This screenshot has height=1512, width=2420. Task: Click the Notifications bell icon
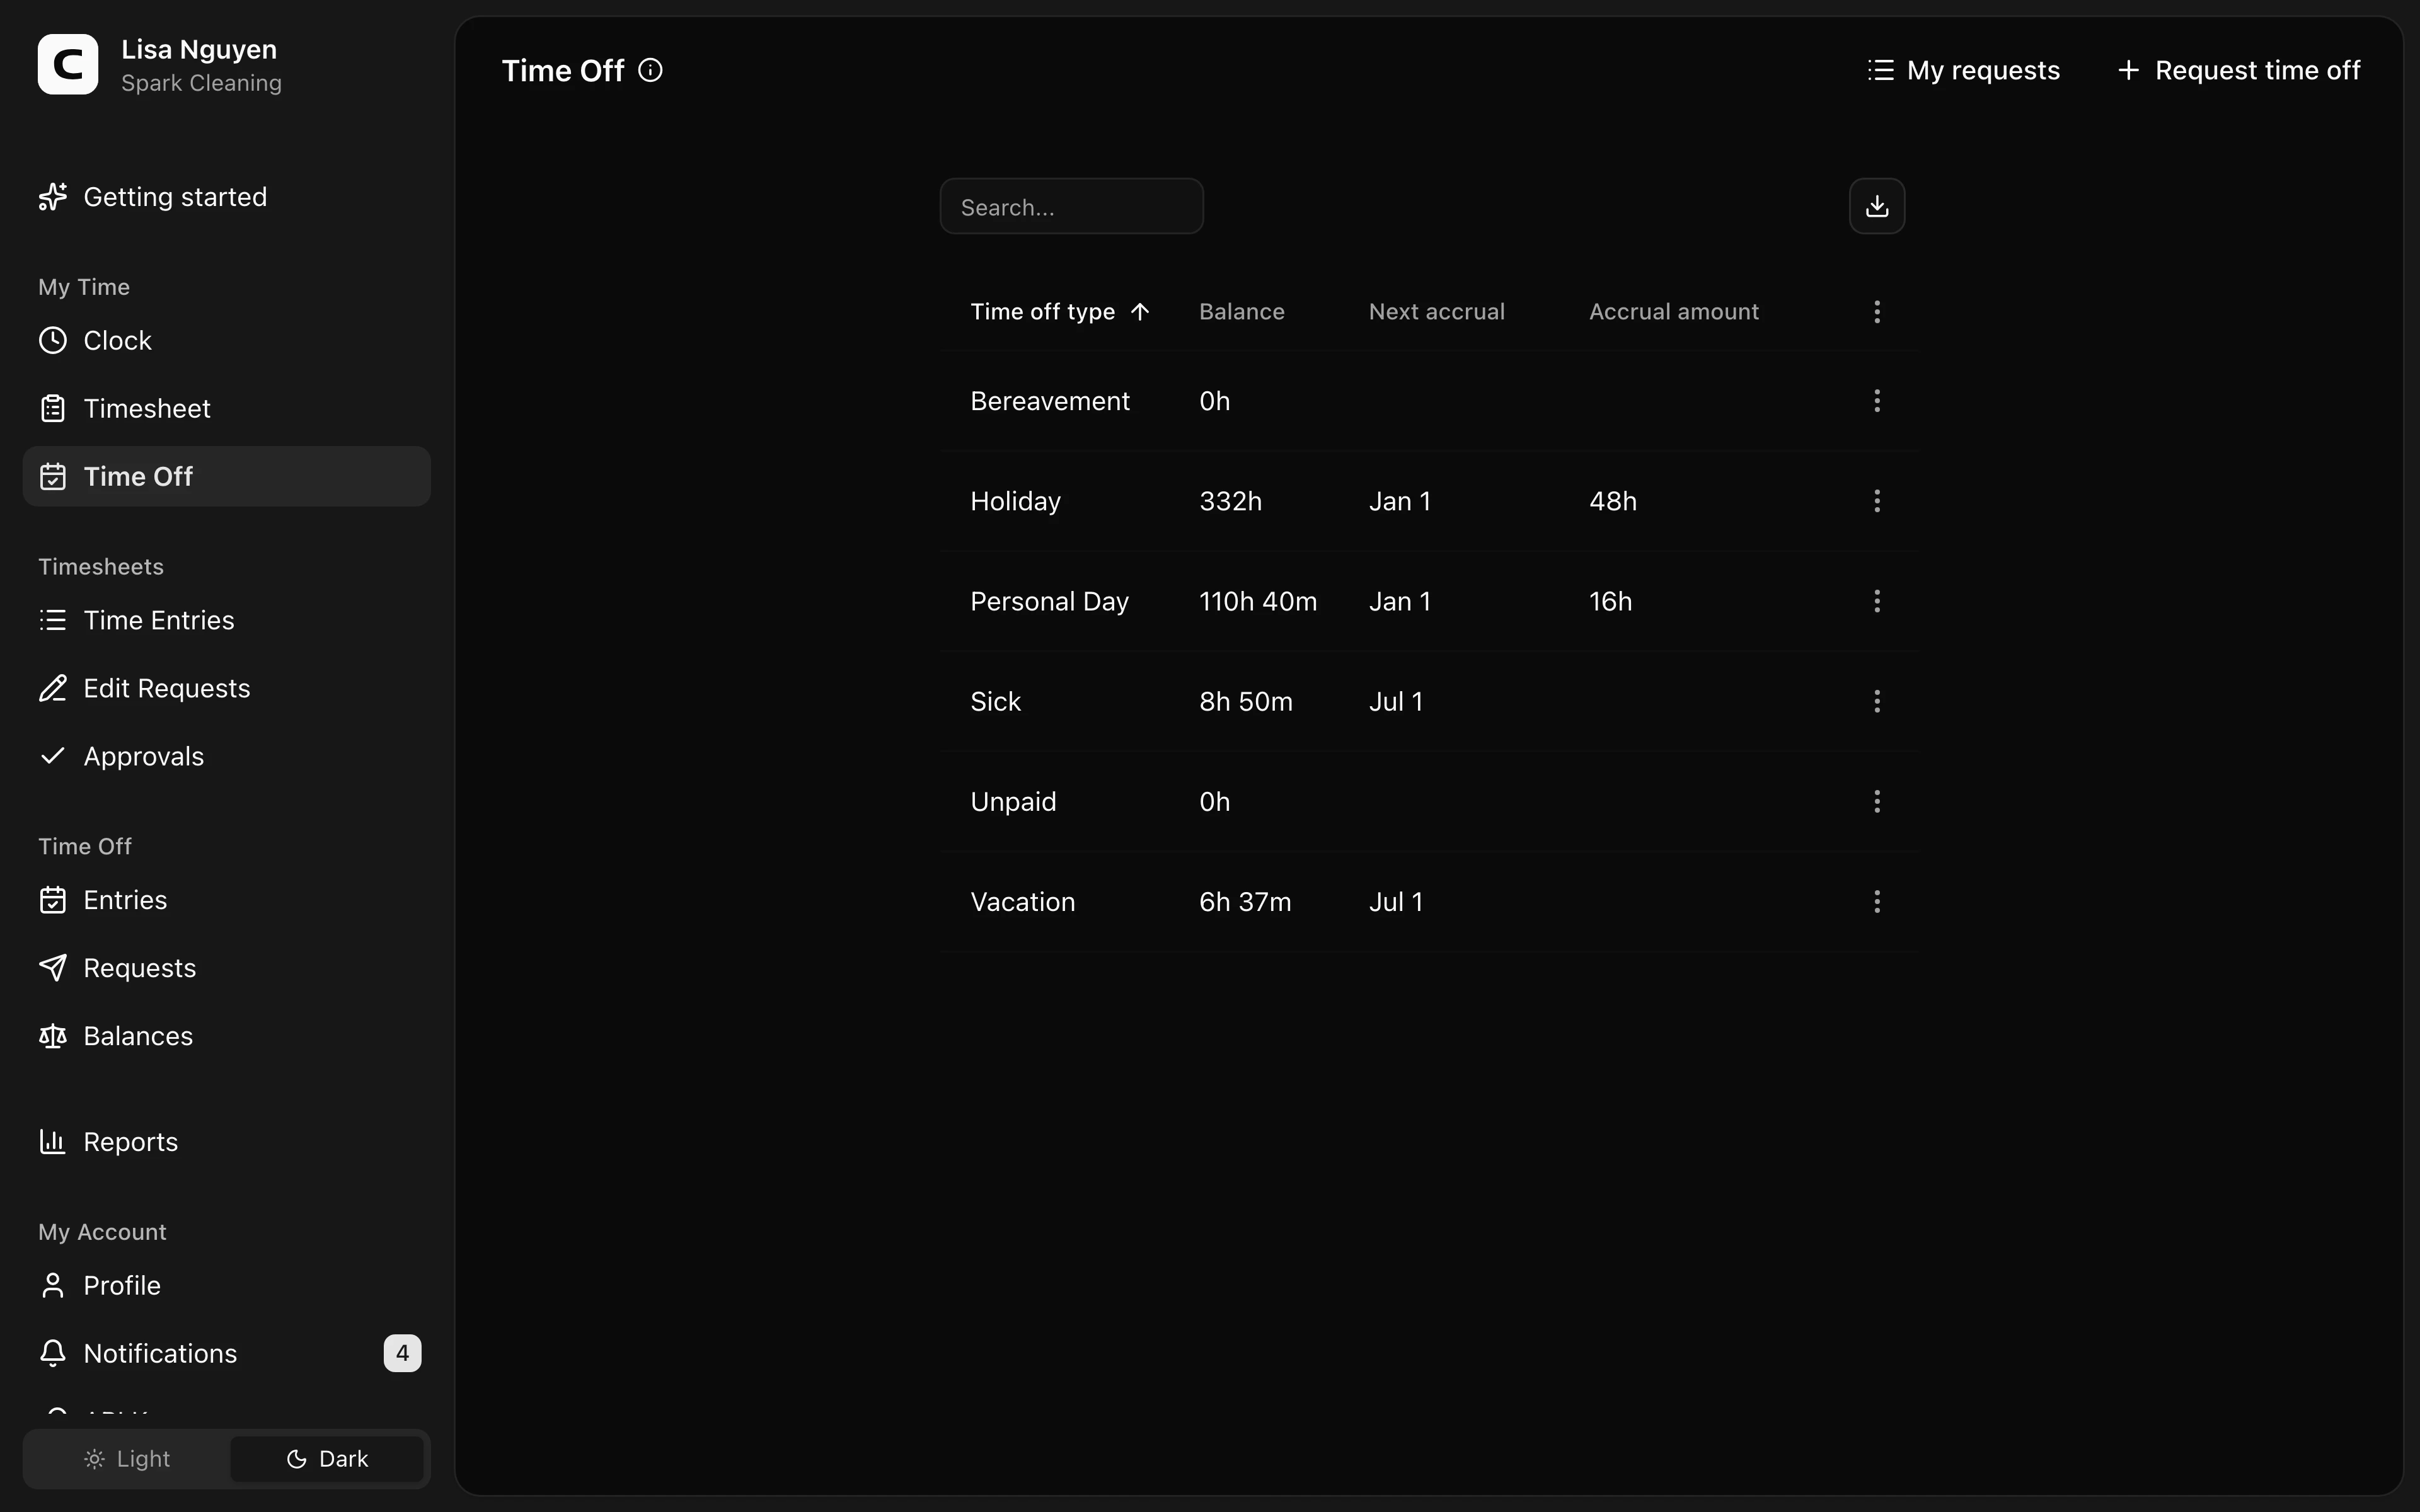[53, 1354]
